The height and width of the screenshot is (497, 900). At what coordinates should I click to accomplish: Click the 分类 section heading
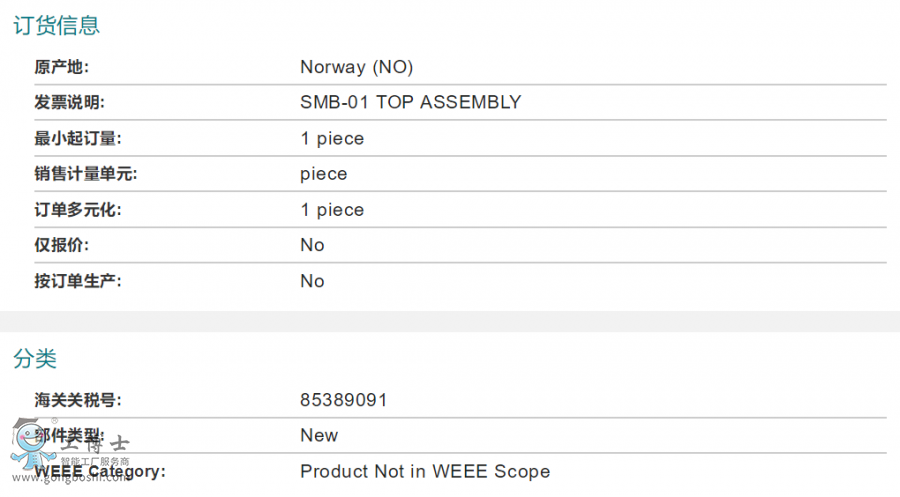35,359
